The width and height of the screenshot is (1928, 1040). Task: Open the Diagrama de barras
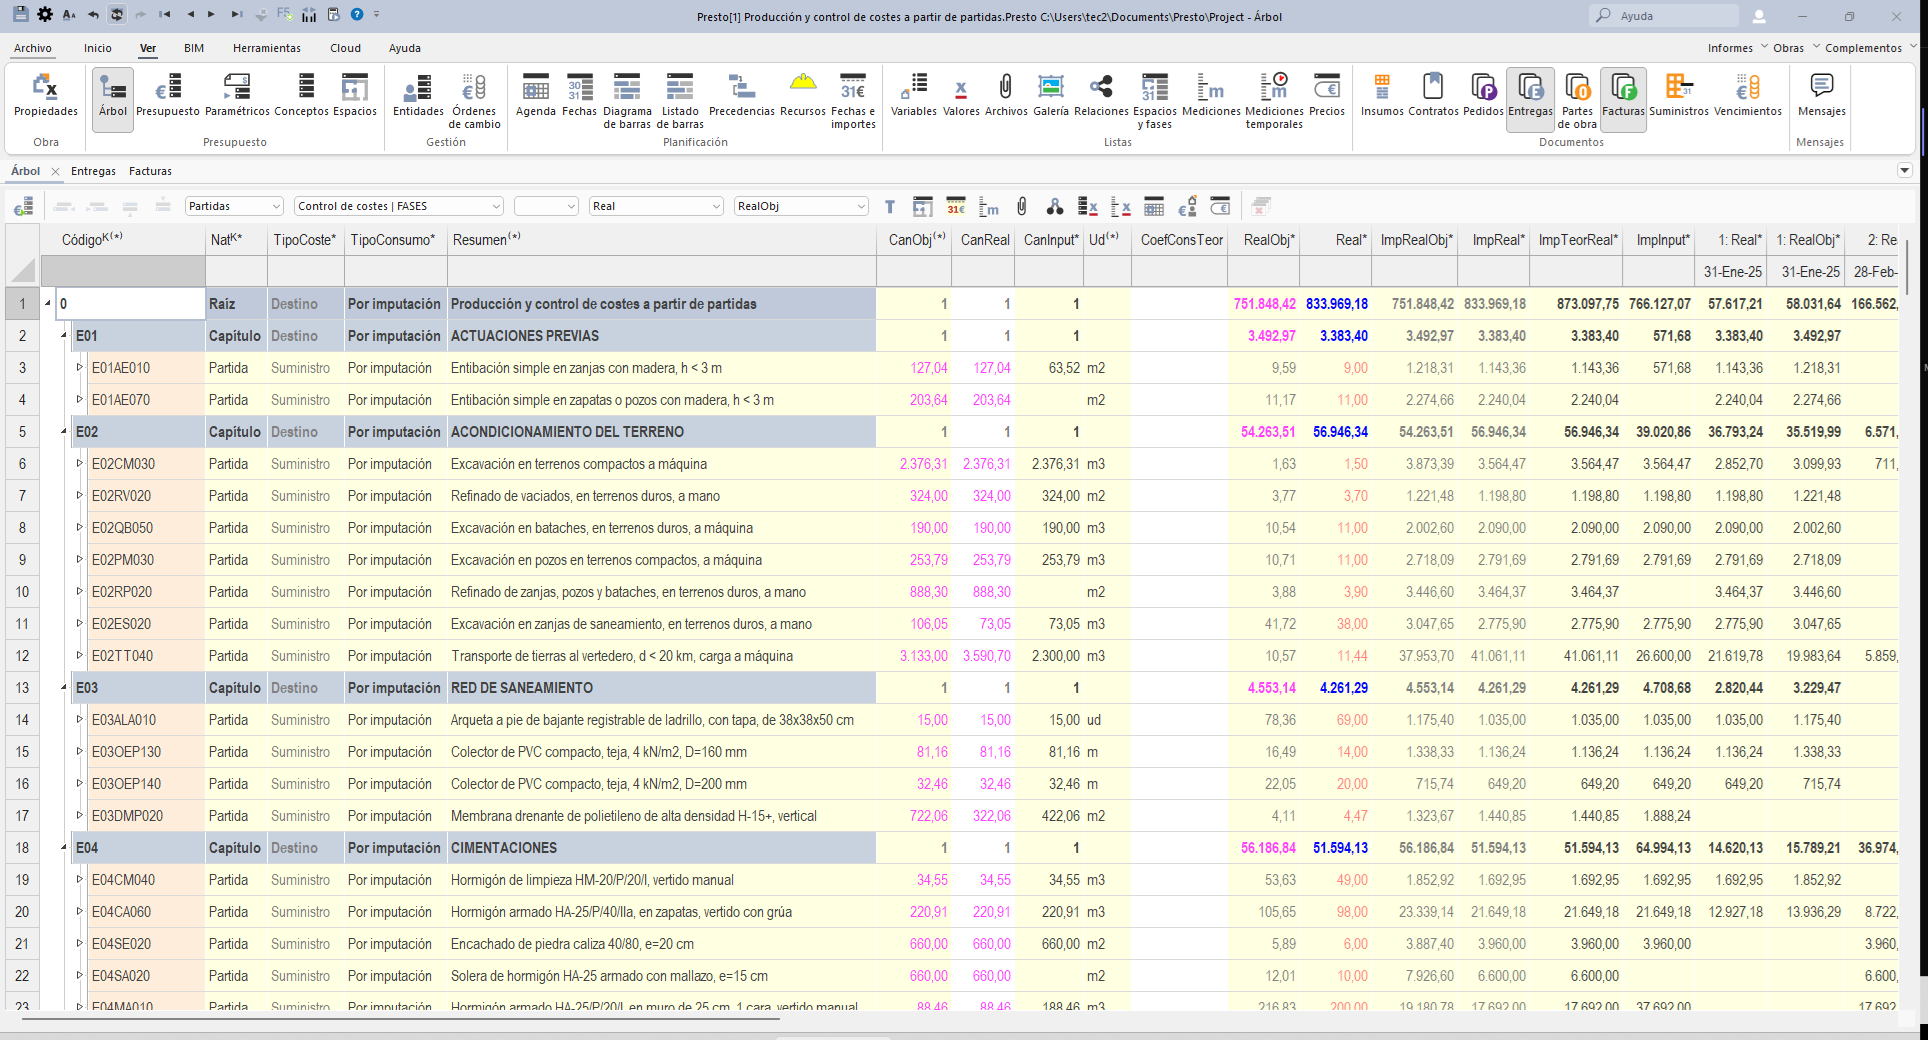click(x=627, y=98)
